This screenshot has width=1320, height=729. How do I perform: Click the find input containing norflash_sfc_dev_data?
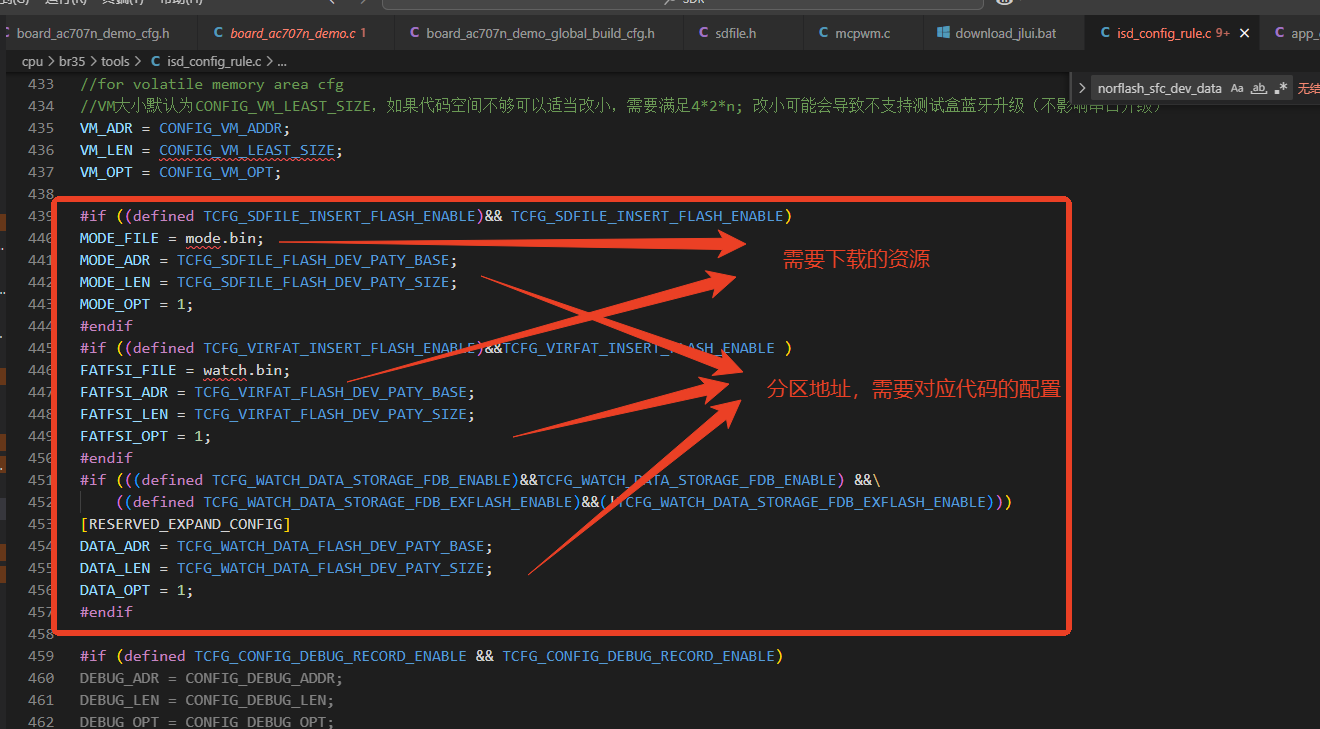click(x=1159, y=88)
